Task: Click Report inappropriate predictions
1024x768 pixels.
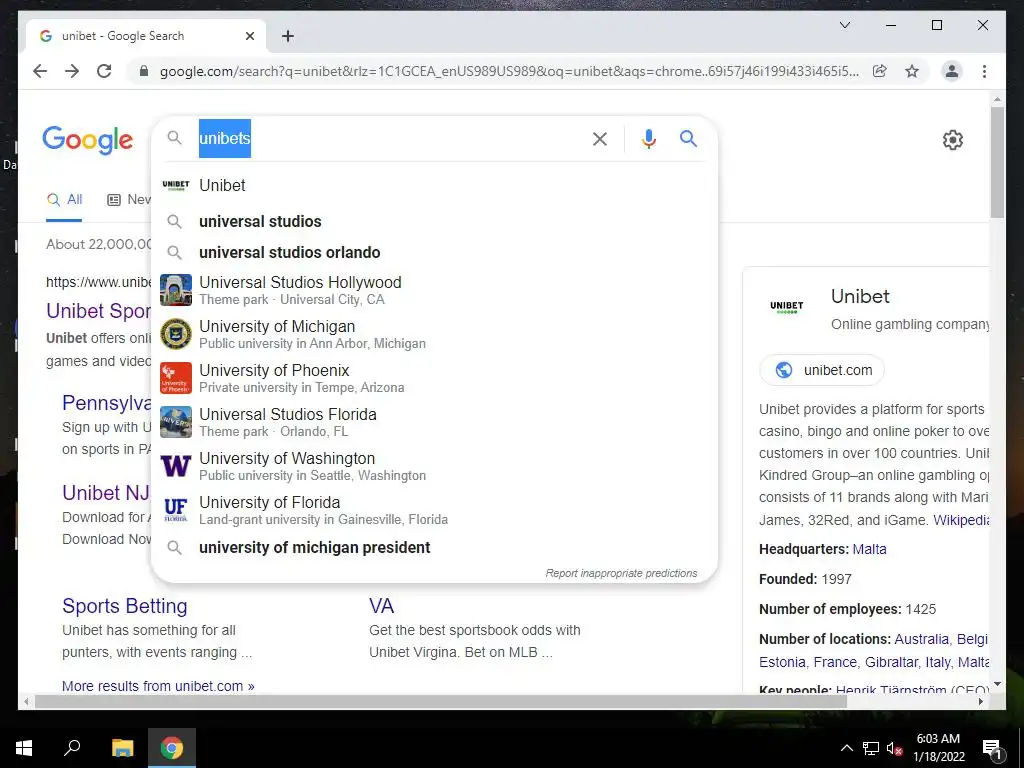Action: tap(621, 573)
